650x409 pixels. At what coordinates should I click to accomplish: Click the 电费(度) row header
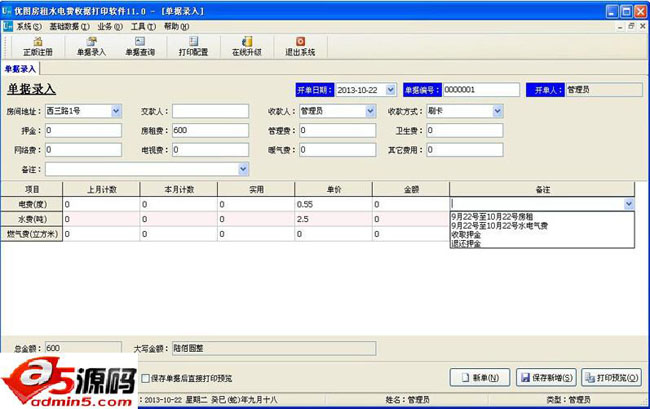tap(32, 204)
